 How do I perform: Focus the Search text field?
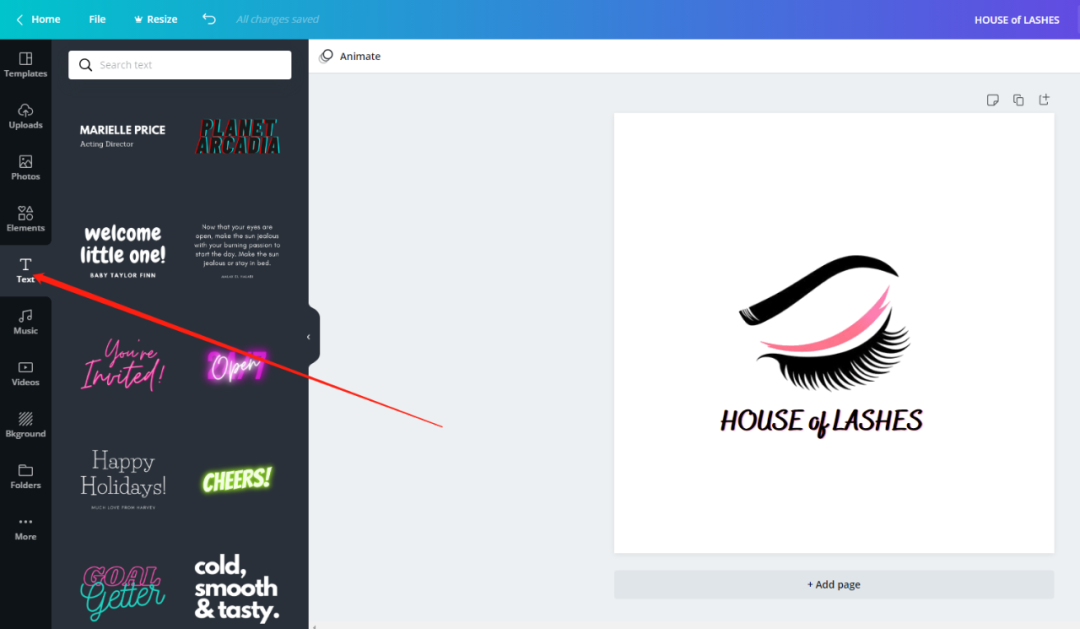(x=180, y=65)
